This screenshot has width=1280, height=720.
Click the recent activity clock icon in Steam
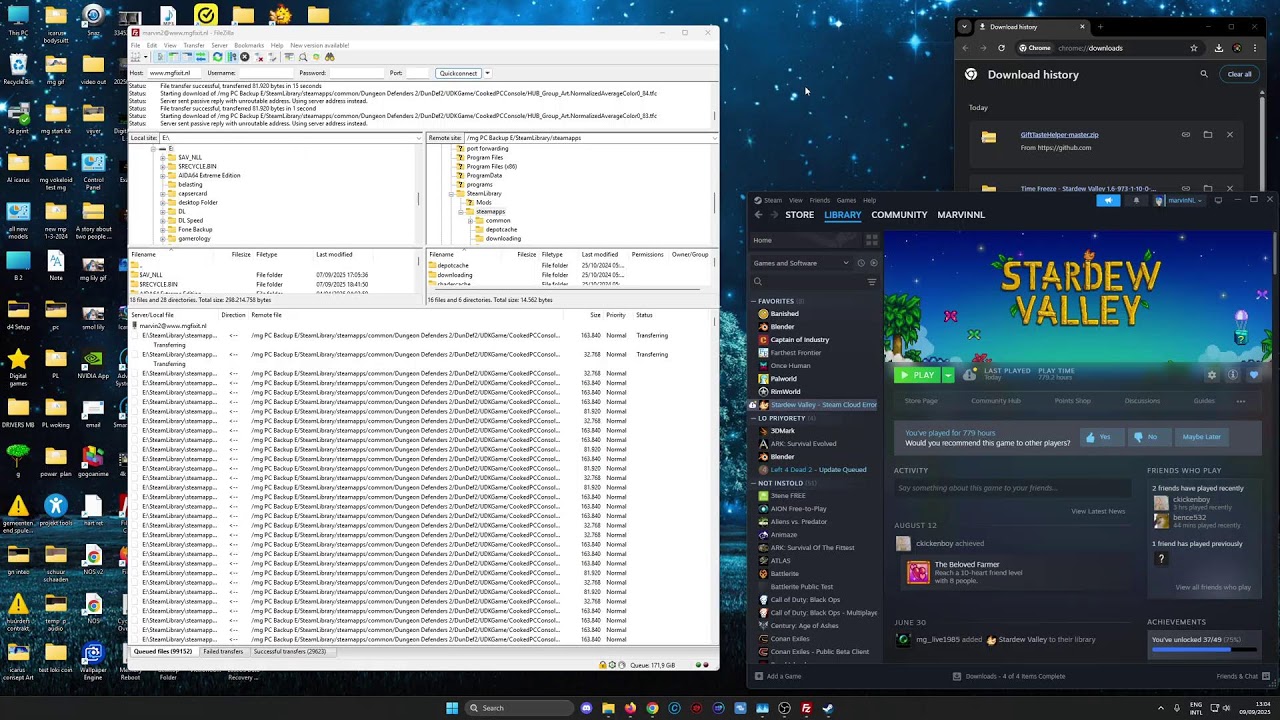861,263
